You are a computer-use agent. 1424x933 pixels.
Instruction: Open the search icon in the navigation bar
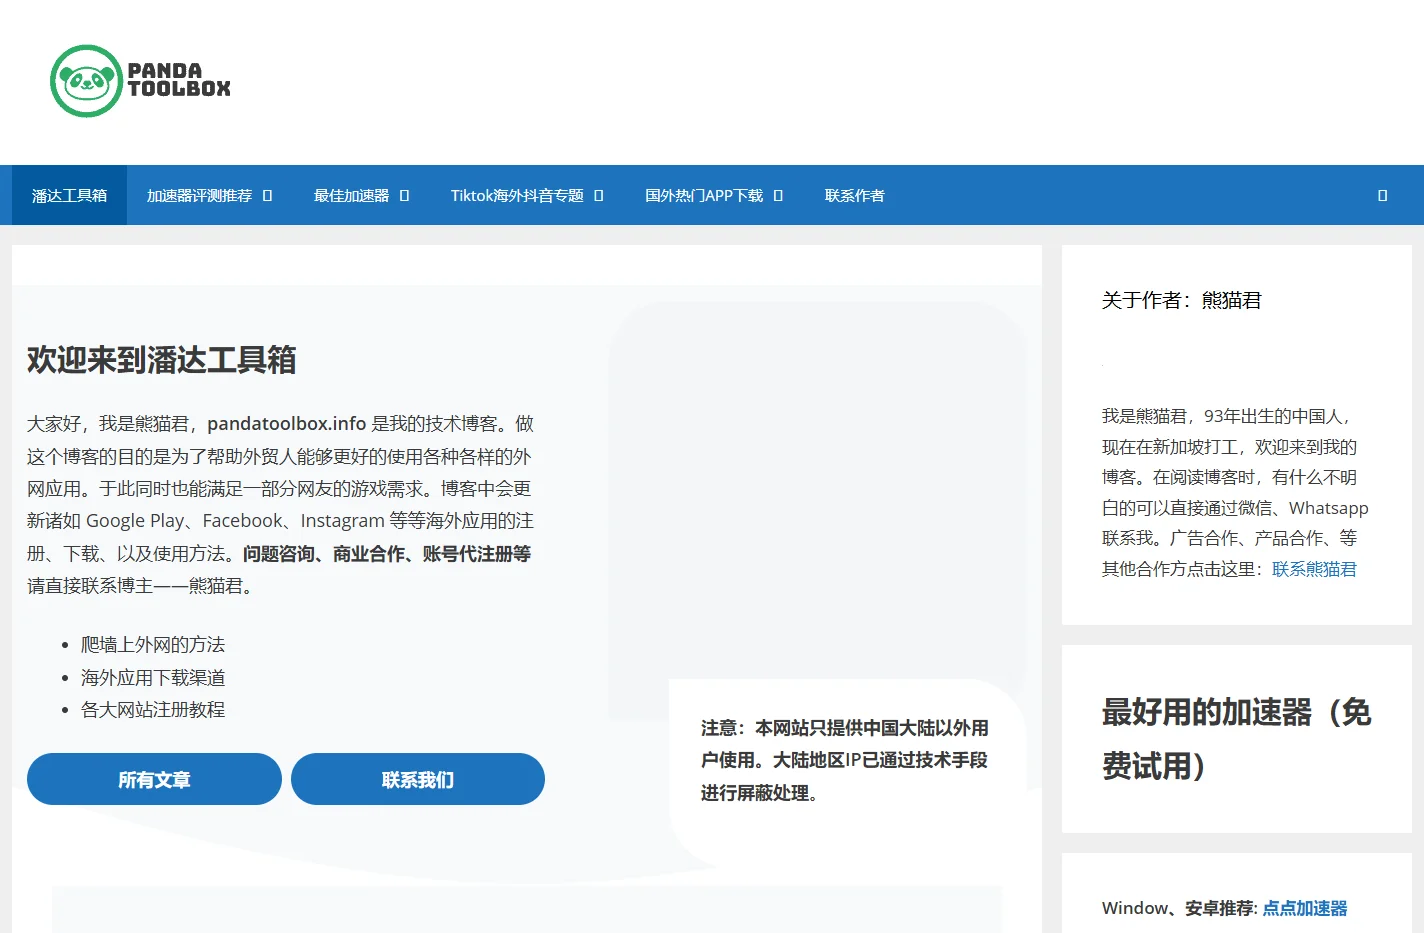pyautogui.click(x=1382, y=196)
